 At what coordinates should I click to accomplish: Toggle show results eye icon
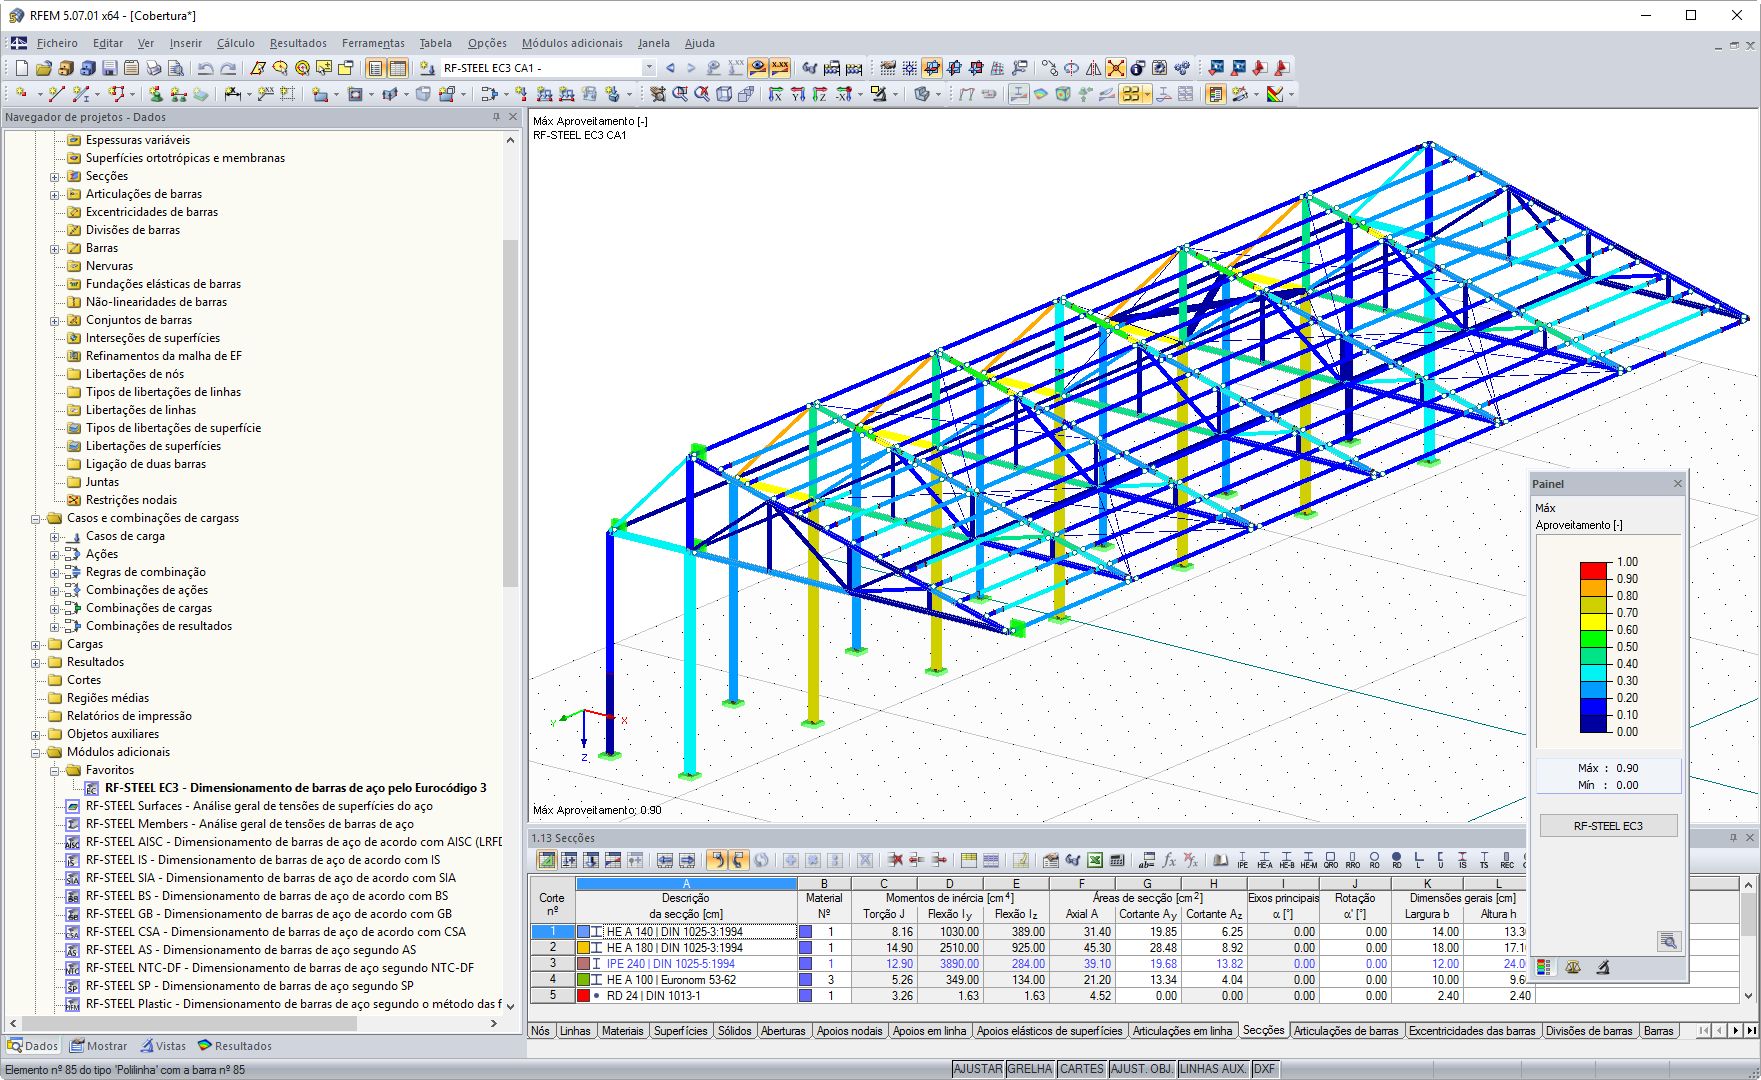coord(758,68)
